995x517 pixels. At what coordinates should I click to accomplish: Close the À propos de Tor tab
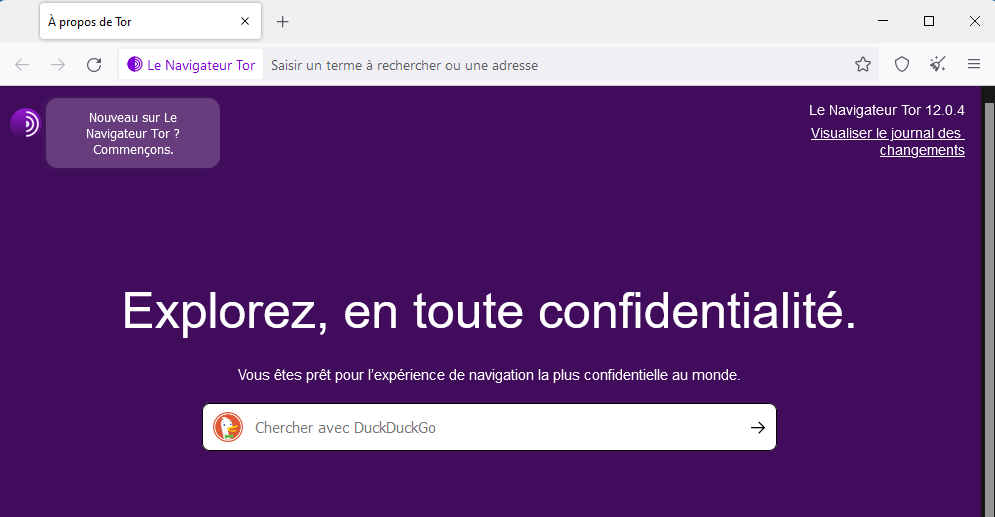click(245, 22)
